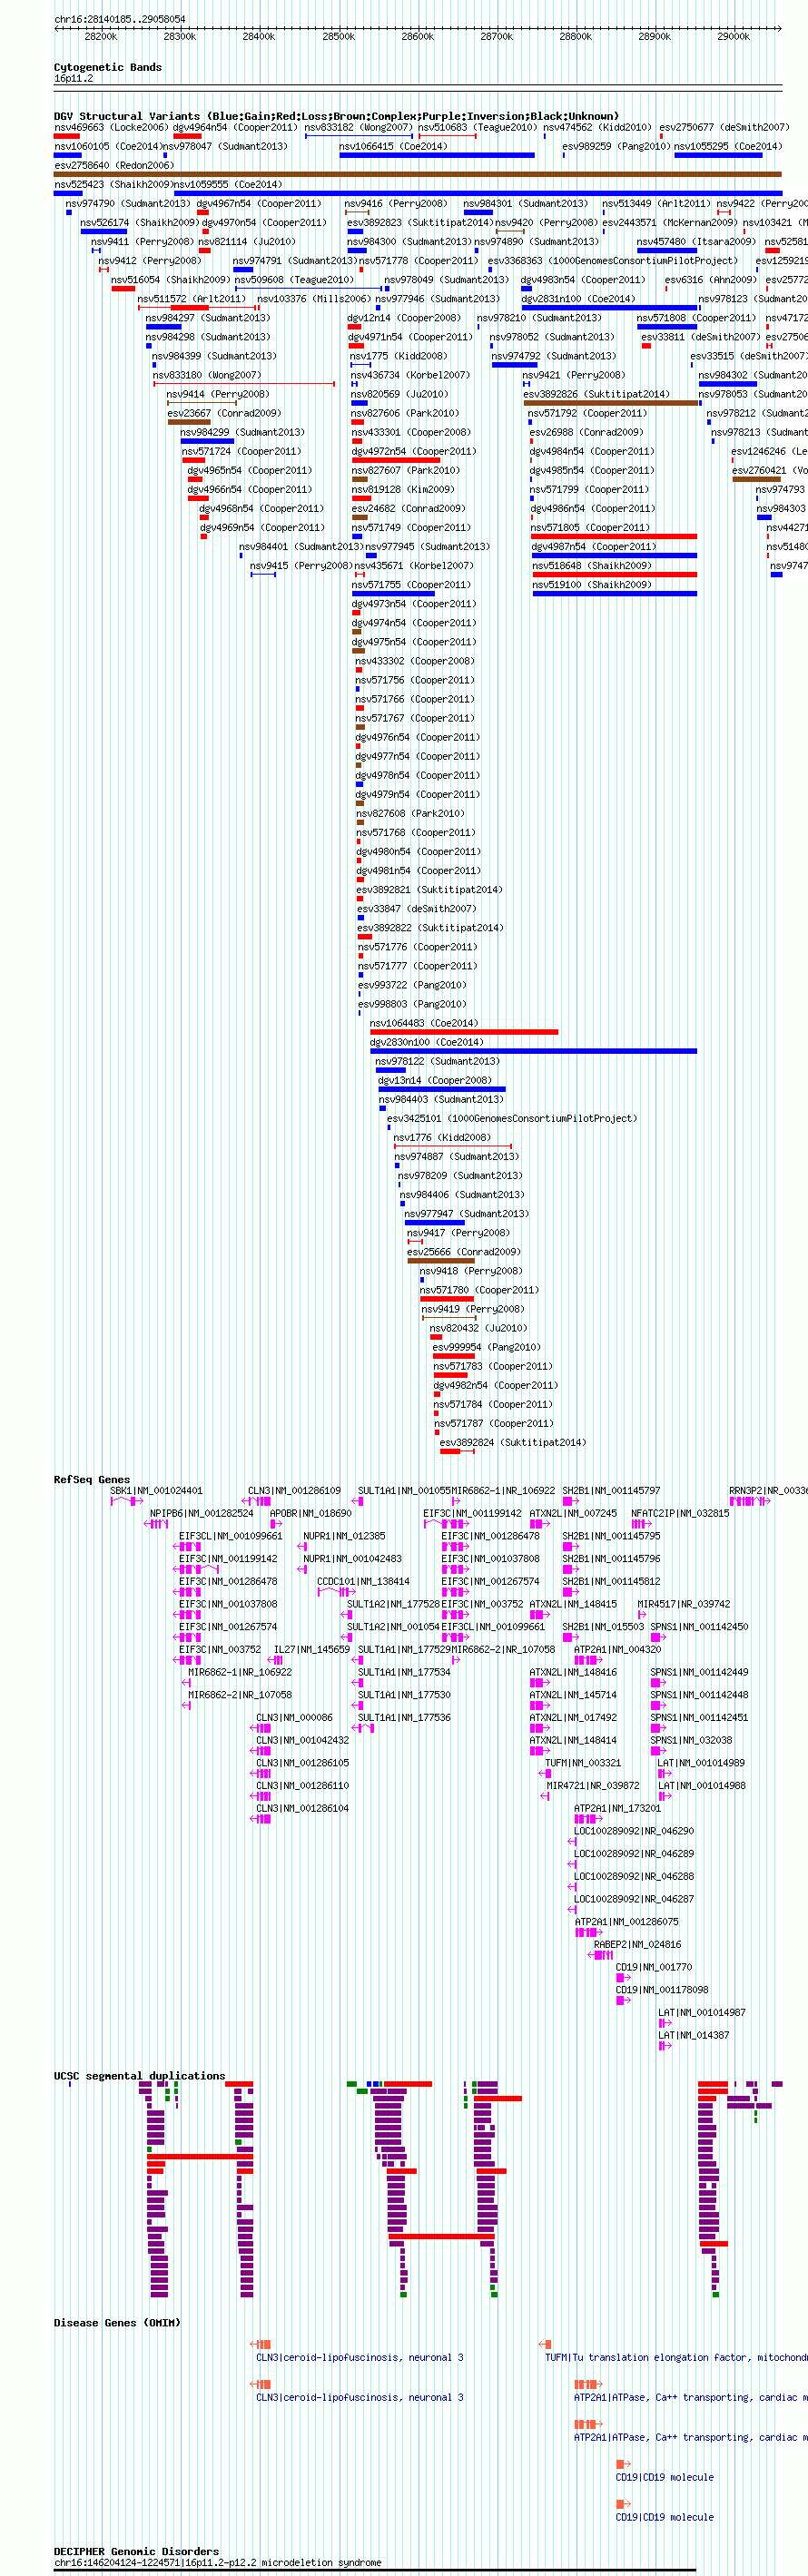The width and height of the screenshot is (808, 2576).
Task: Select variant nsv833180 (Wong2007)
Action: coord(206,375)
